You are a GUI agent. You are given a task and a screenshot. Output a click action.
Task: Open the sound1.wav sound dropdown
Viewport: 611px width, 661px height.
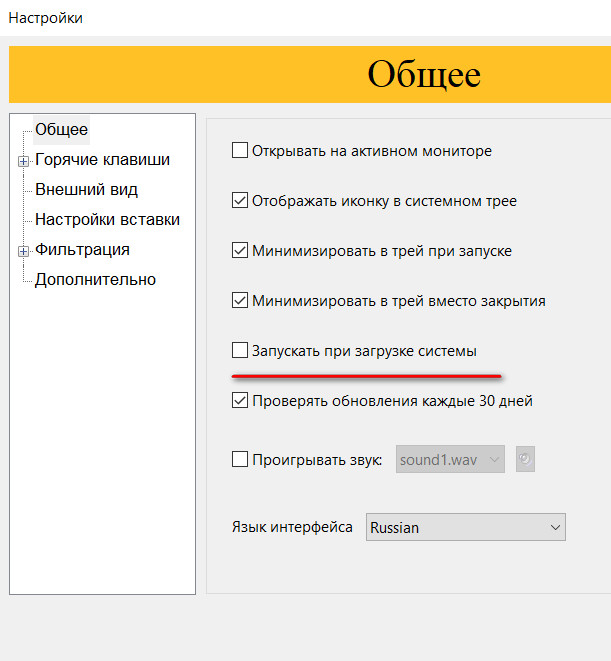tap(450, 460)
